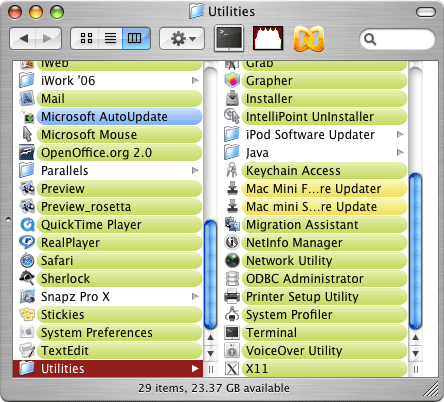The height and width of the screenshot is (402, 444).
Task: Click the Mail stamp icon
Action: coord(27,98)
